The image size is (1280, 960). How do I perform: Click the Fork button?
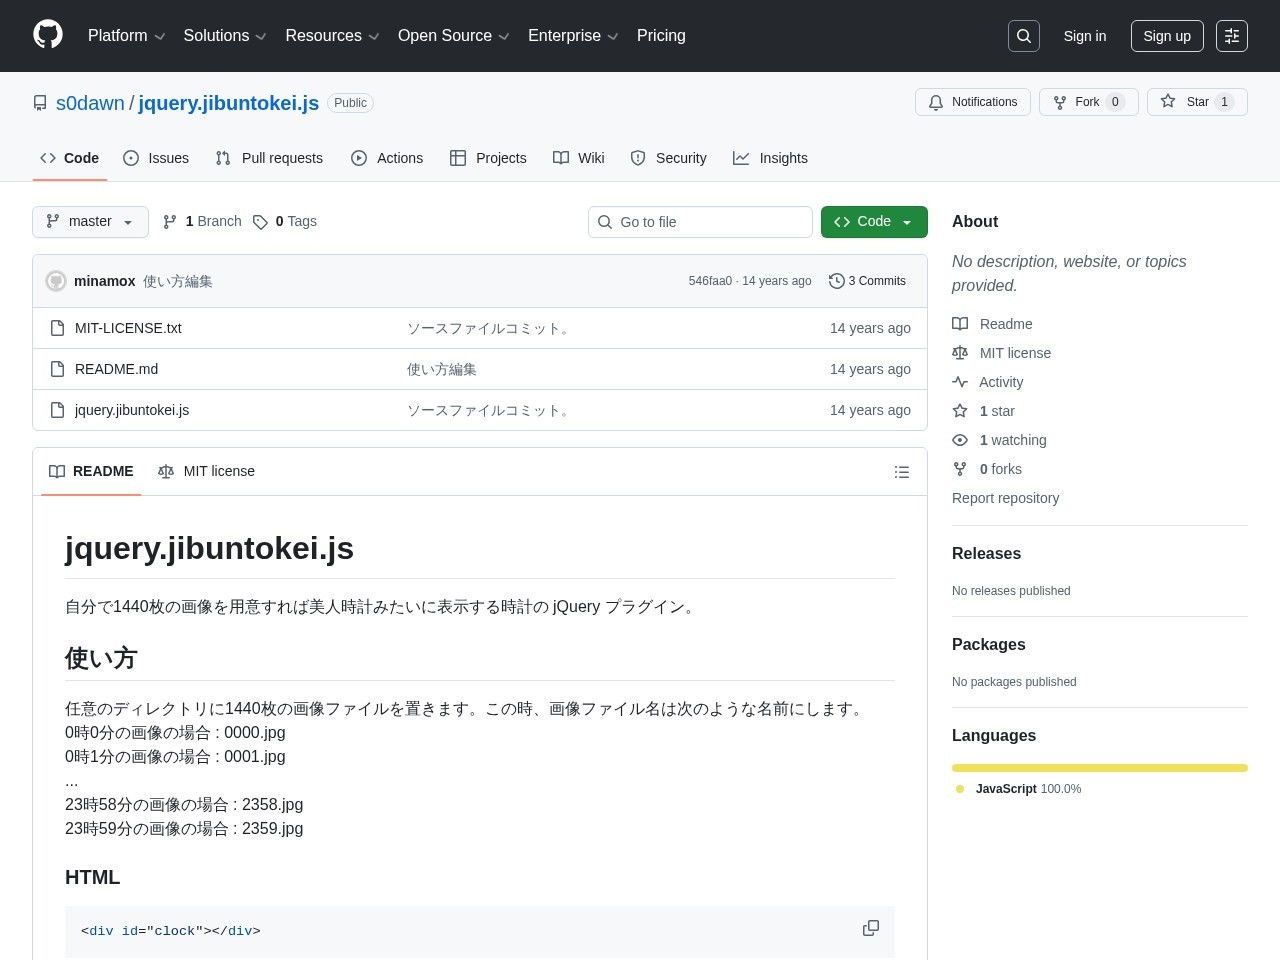1088,102
